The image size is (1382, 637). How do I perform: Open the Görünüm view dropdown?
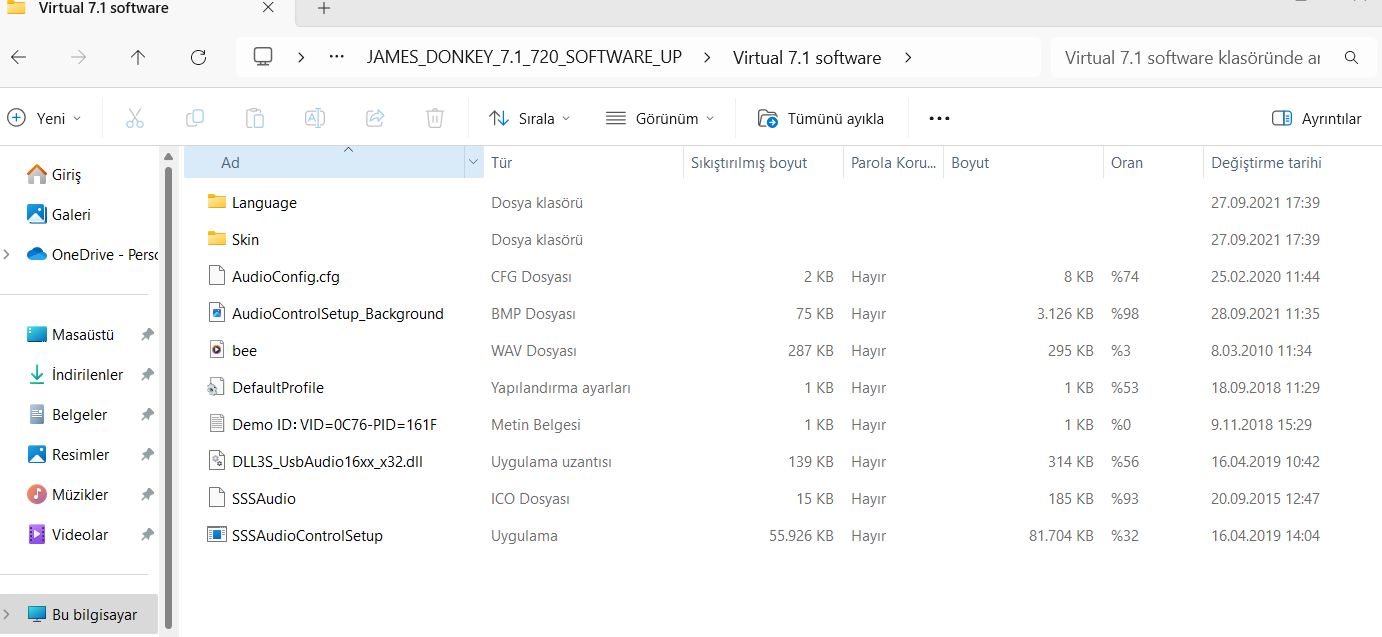pyautogui.click(x=661, y=118)
